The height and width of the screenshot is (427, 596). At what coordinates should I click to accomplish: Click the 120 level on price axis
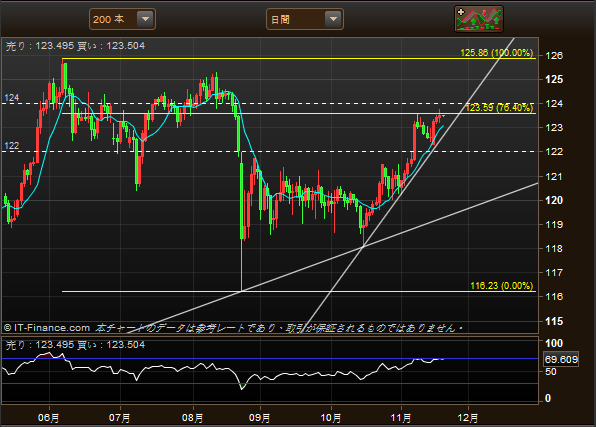[554, 200]
